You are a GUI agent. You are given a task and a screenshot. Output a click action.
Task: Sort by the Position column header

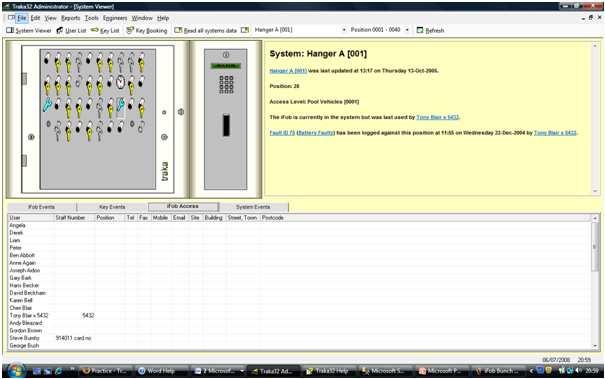(x=110, y=218)
